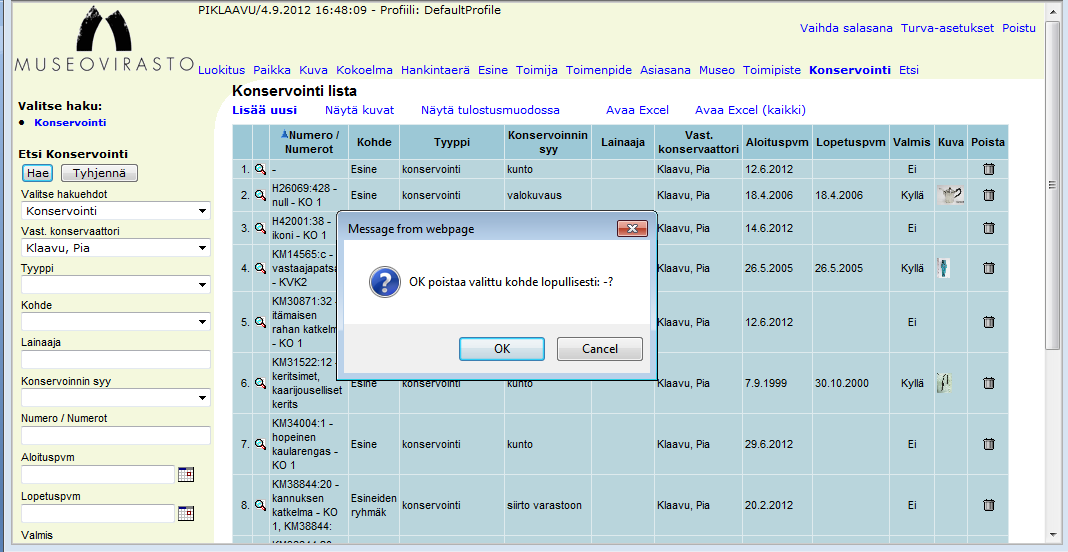
Task: Click the Hae search button
Action: [38, 173]
